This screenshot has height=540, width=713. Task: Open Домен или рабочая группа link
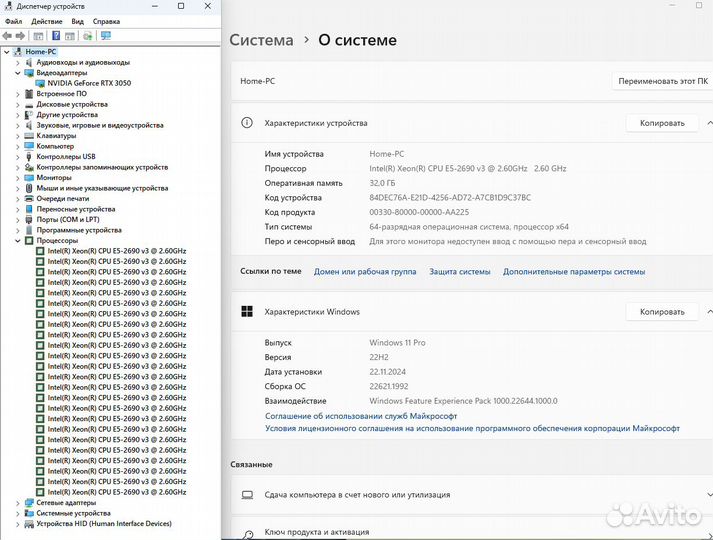click(x=365, y=271)
